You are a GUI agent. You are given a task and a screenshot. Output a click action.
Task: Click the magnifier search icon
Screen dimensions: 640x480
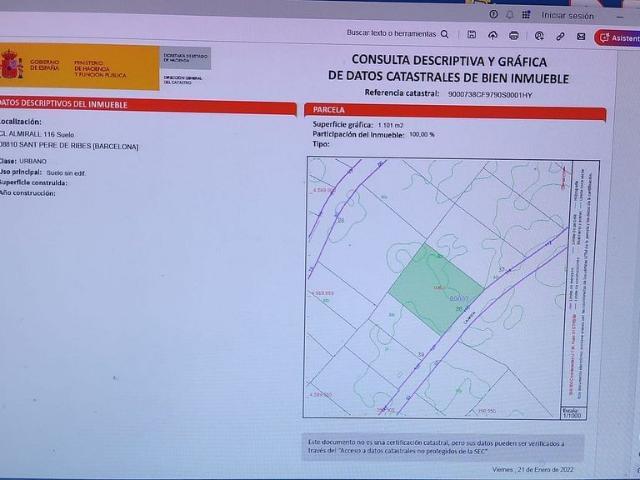click(444, 34)
